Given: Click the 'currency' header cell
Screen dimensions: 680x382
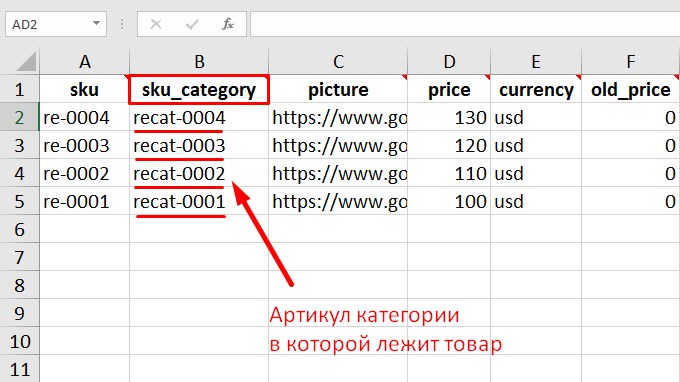Looking at the screenshot, I should tap(536, 90).
